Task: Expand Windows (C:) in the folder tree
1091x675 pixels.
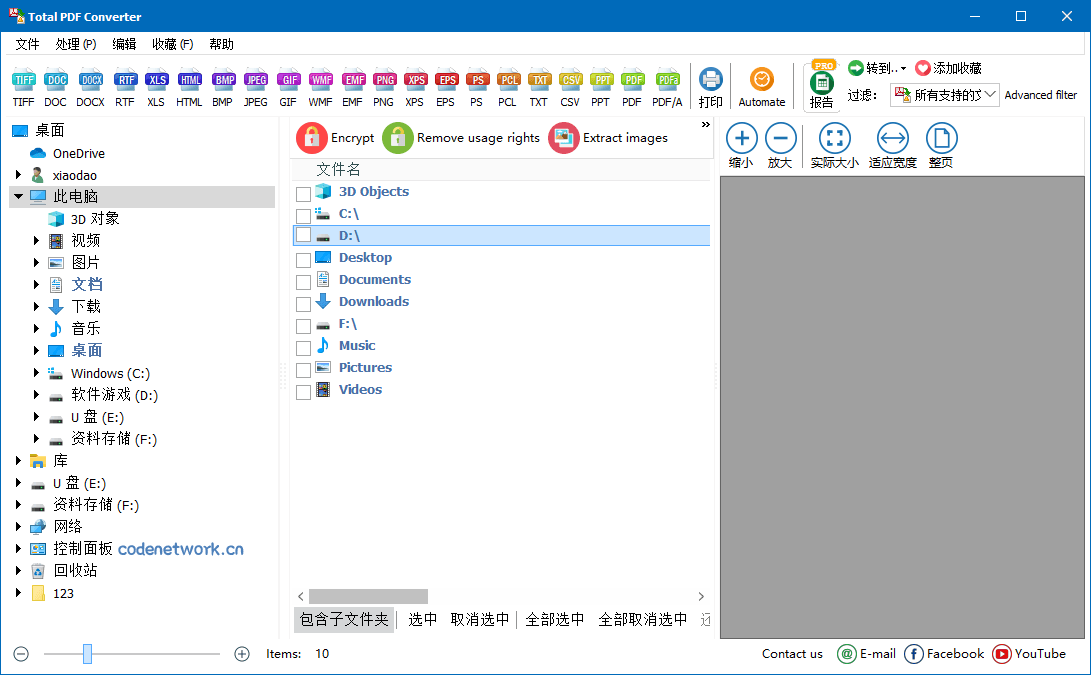Action: [x=36, y=372]
